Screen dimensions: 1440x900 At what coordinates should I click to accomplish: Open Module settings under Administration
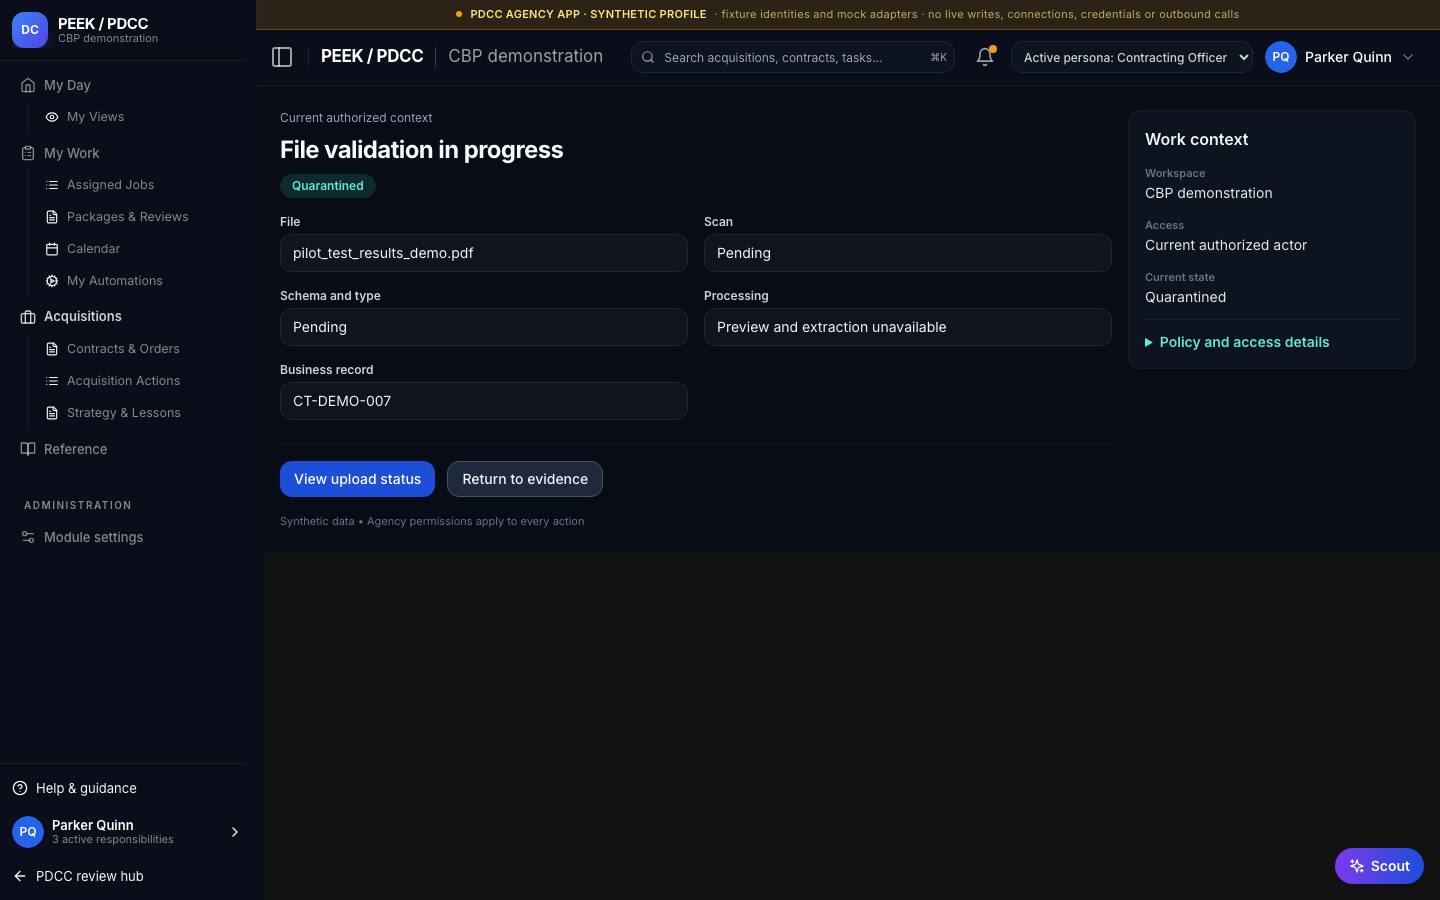[x=93, y=537]
